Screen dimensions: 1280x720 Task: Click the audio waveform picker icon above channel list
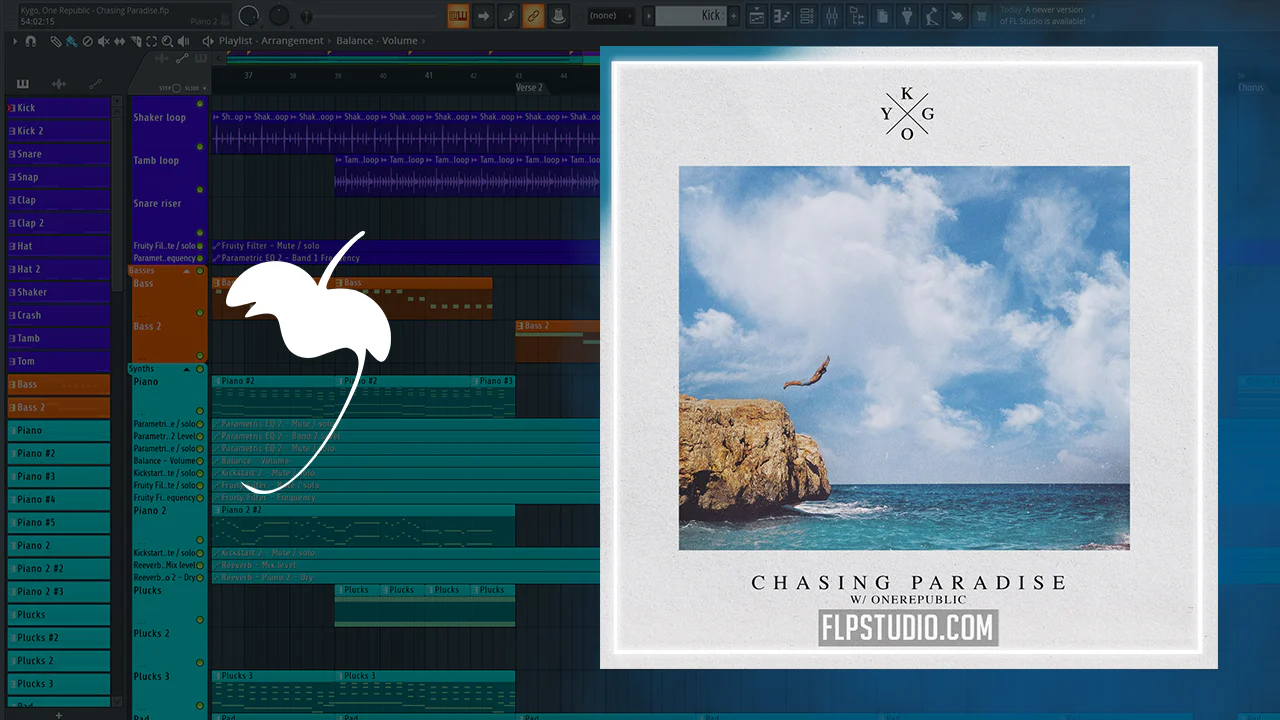pos(59,84)
